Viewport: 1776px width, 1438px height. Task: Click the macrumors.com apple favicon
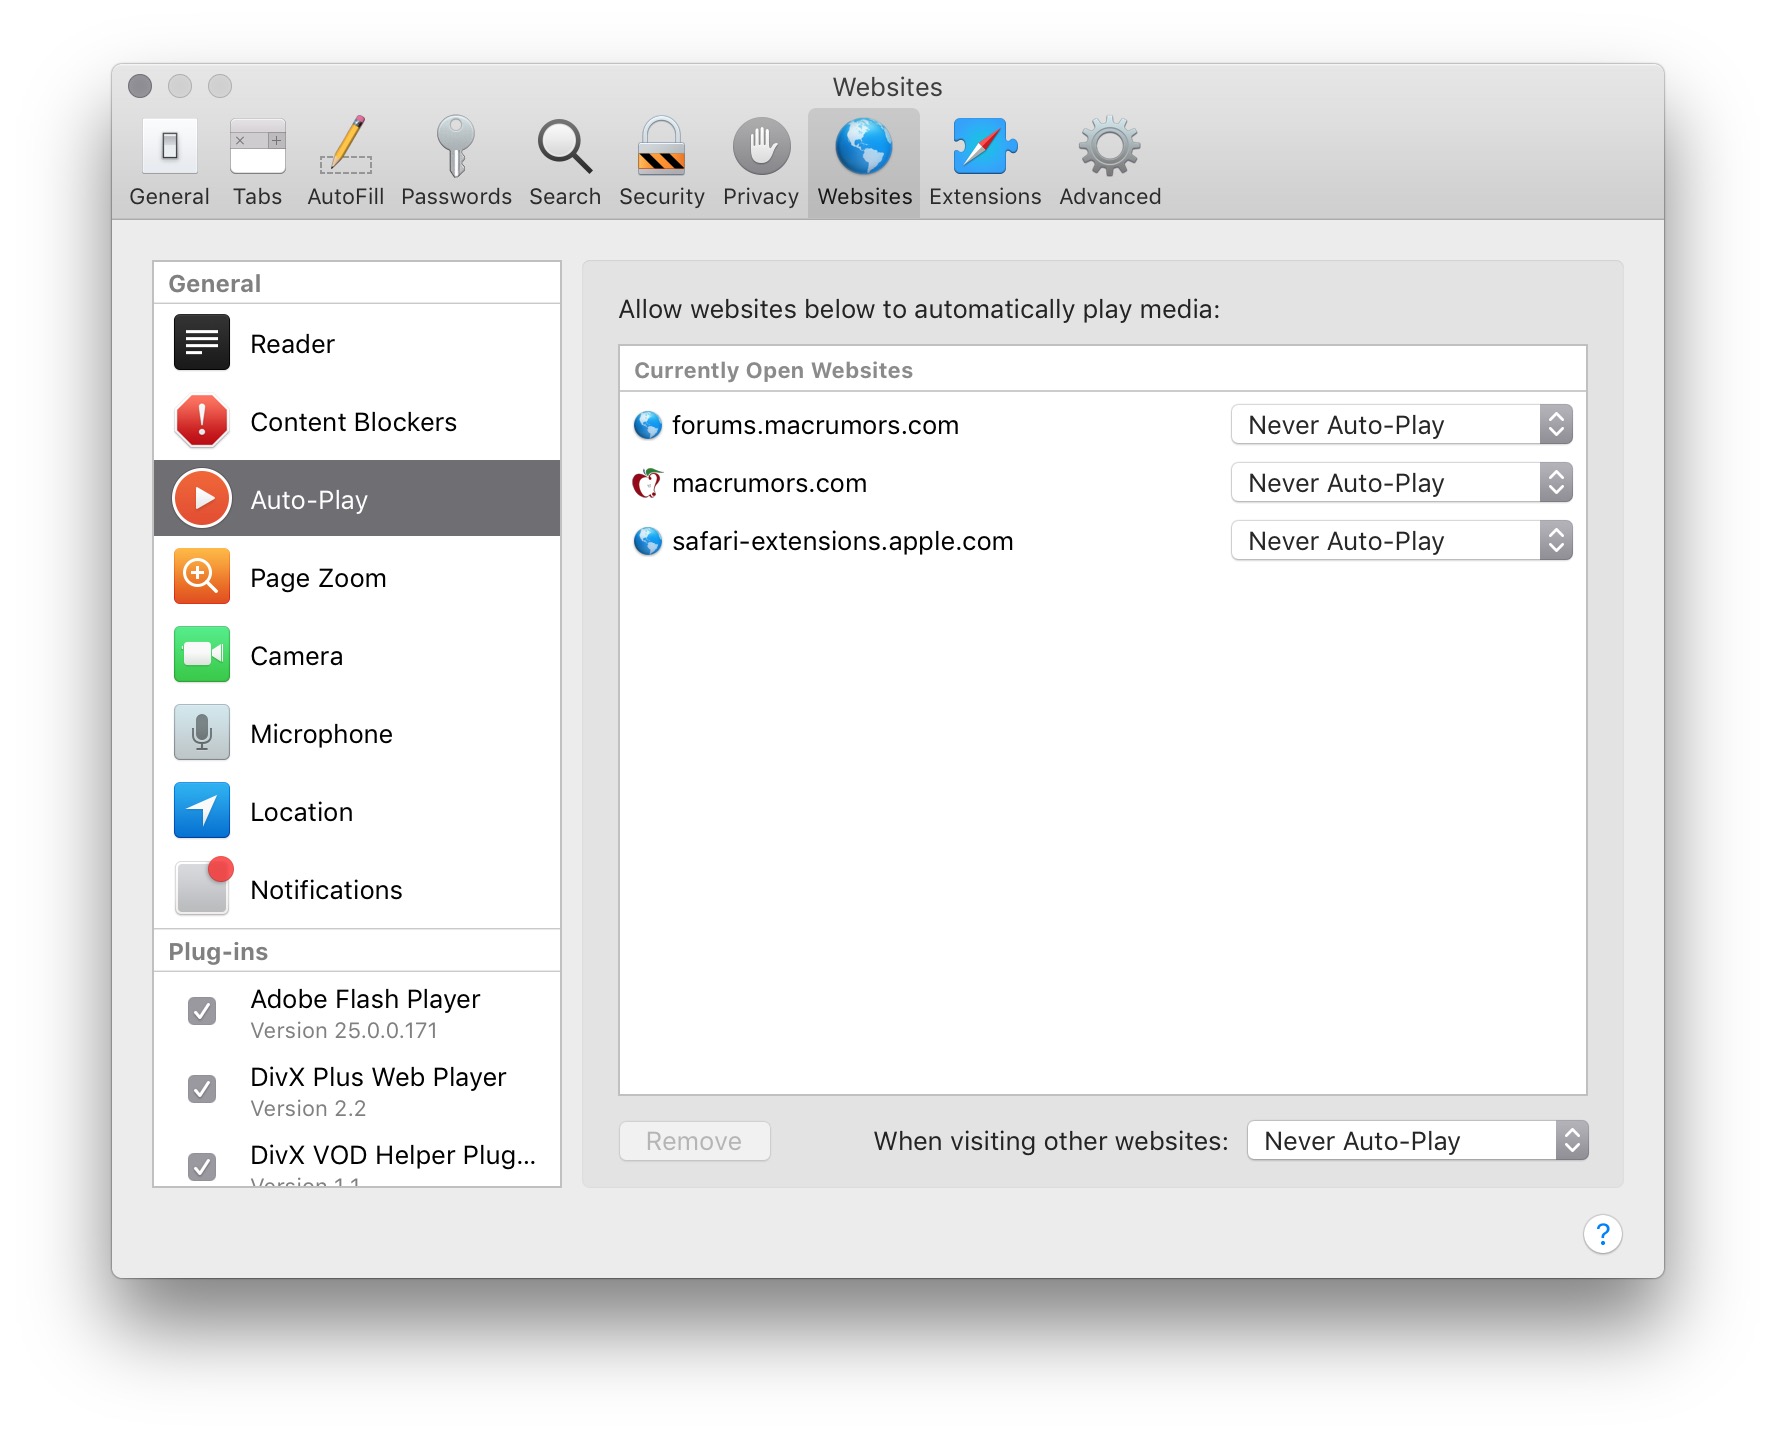tap(648, 483)
